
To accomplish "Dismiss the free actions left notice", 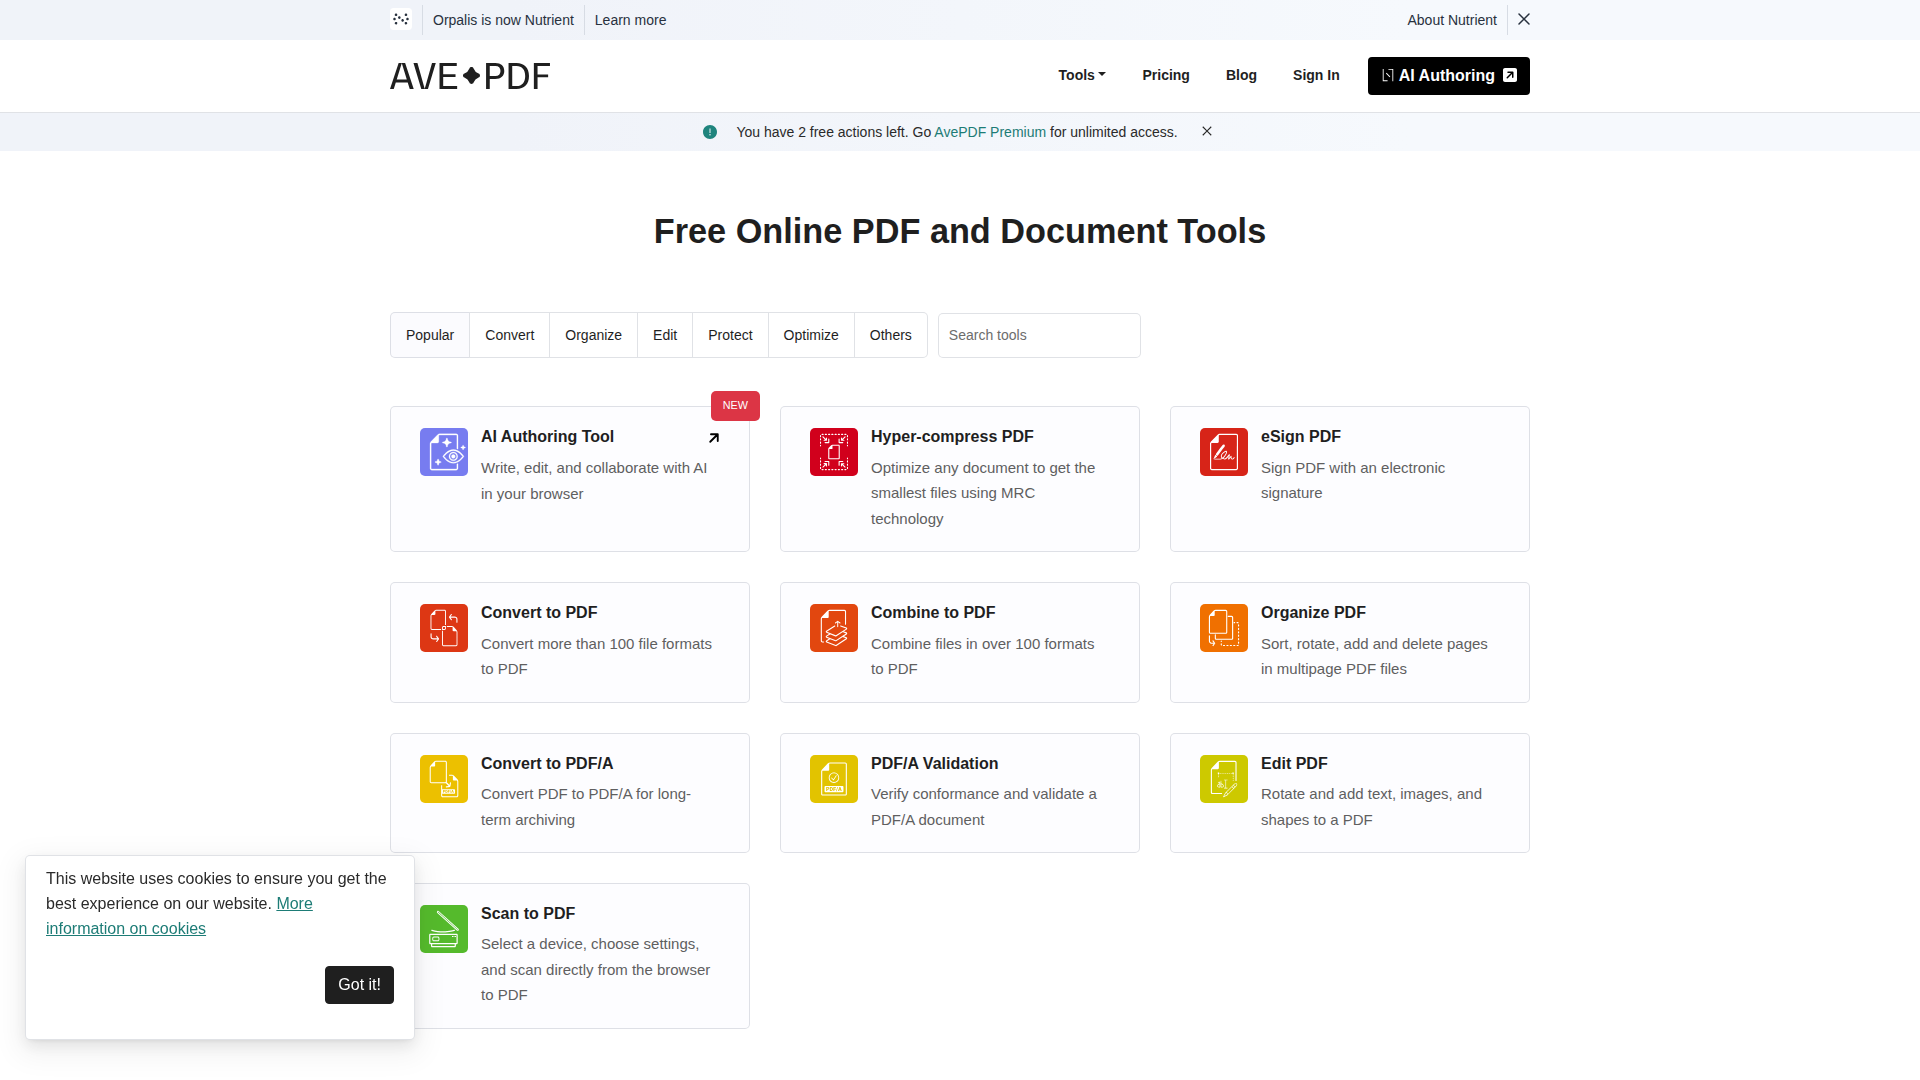I will 1207,131.
